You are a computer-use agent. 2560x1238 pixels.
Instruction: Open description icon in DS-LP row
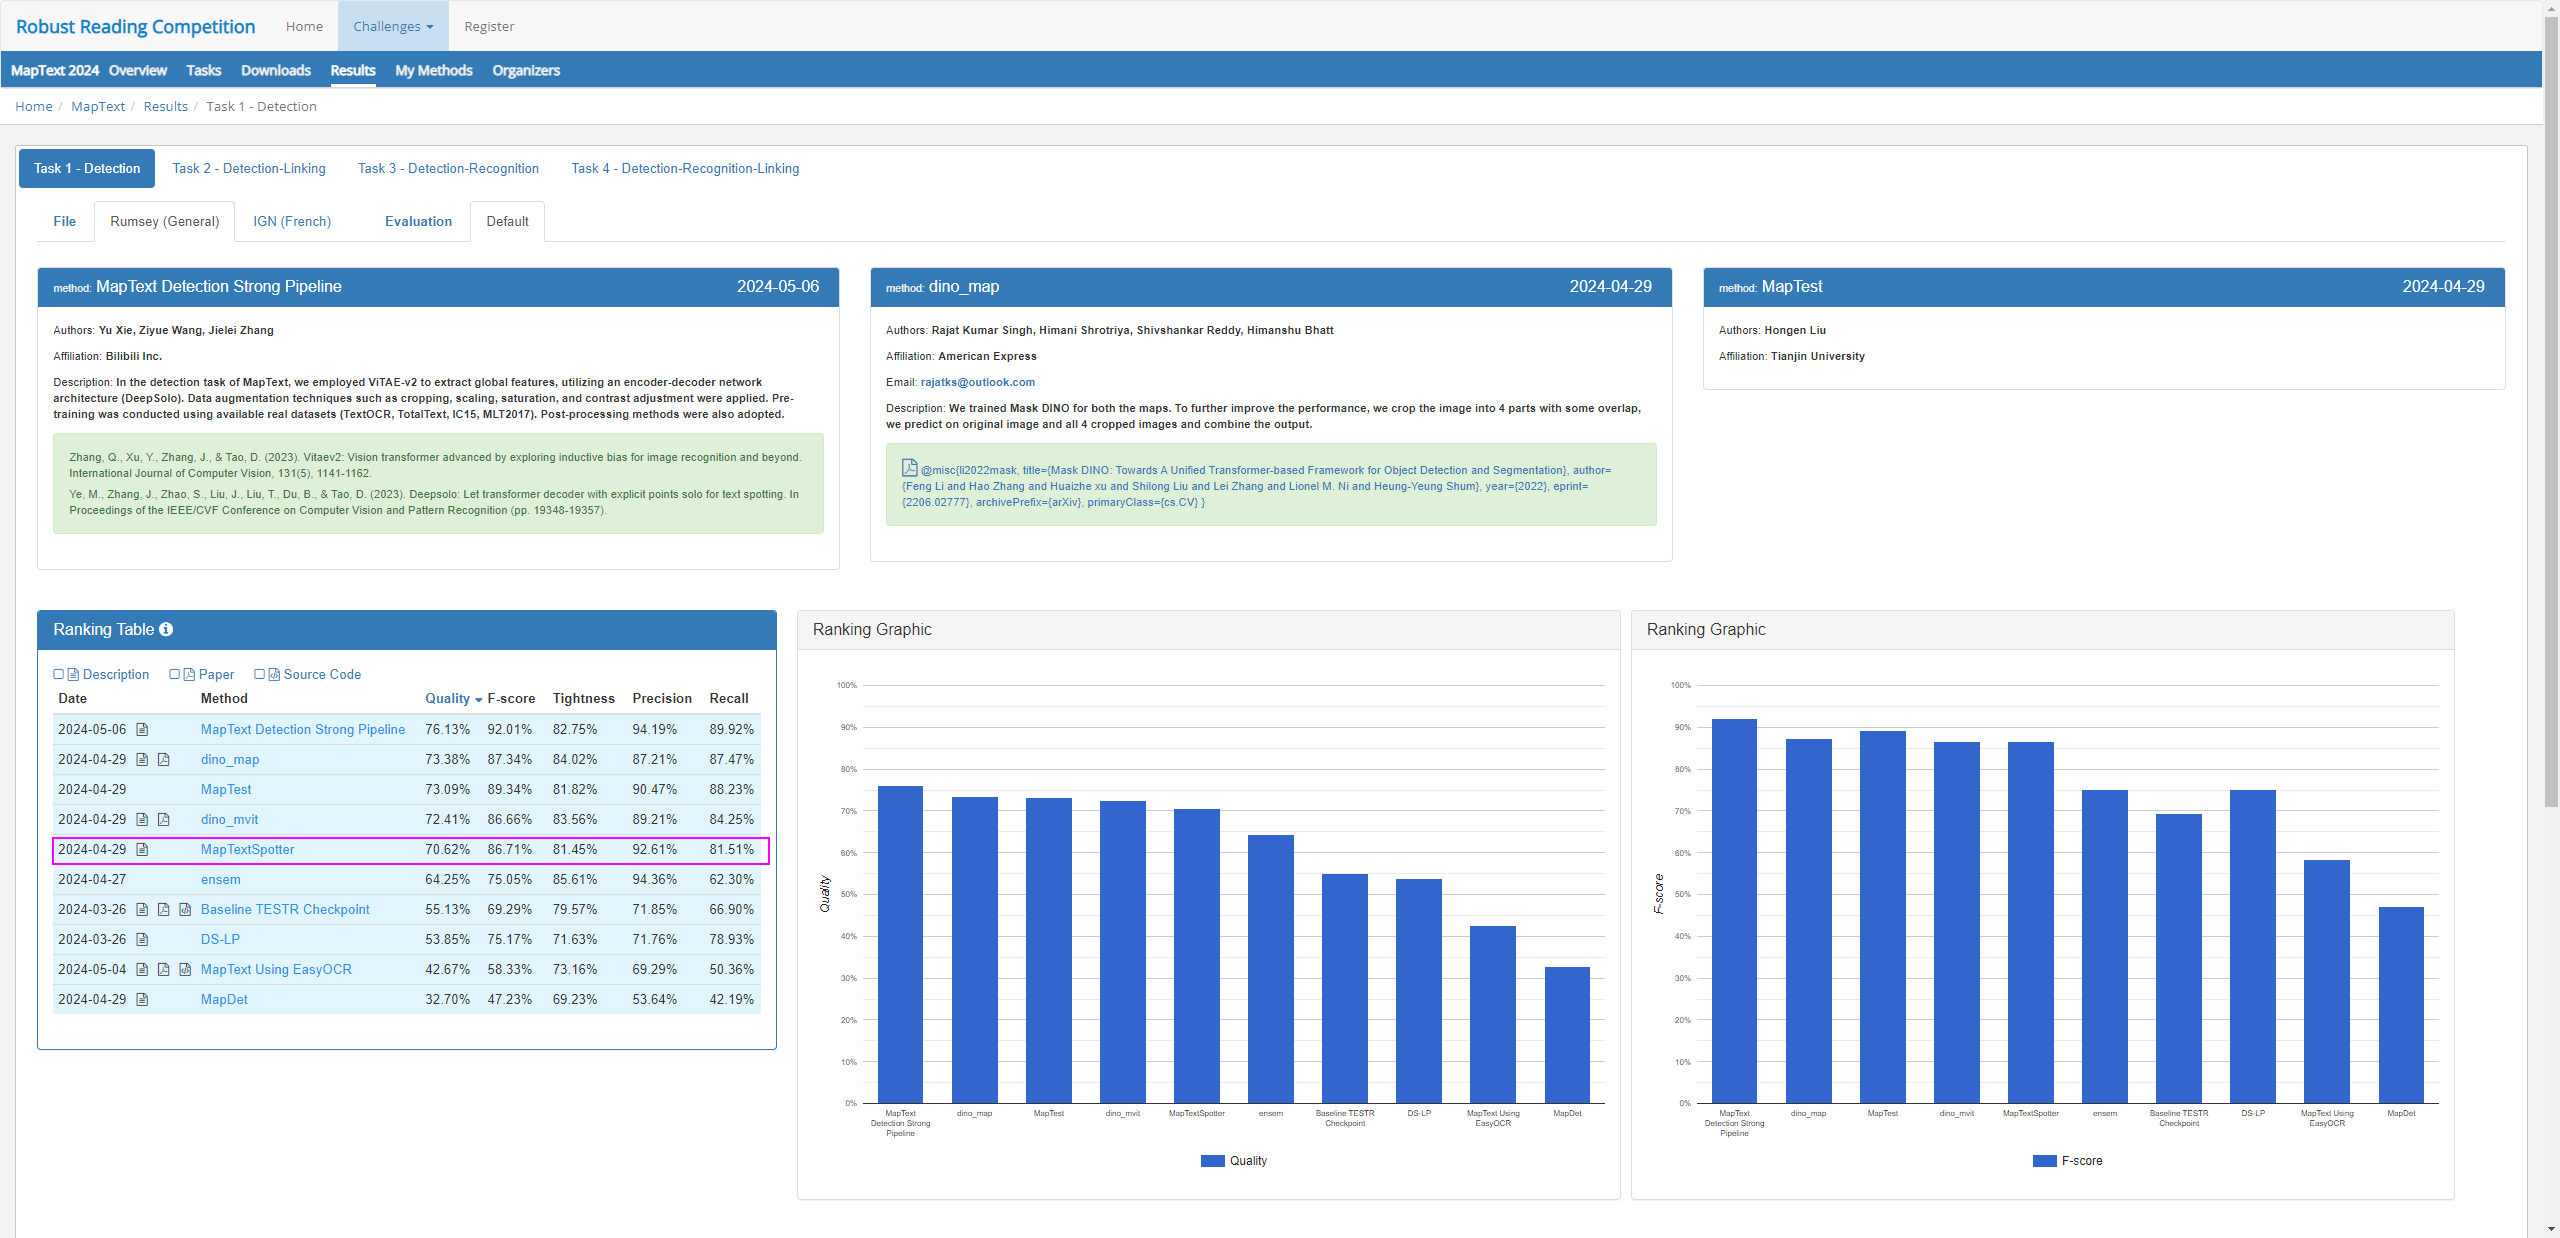(142, 940)
